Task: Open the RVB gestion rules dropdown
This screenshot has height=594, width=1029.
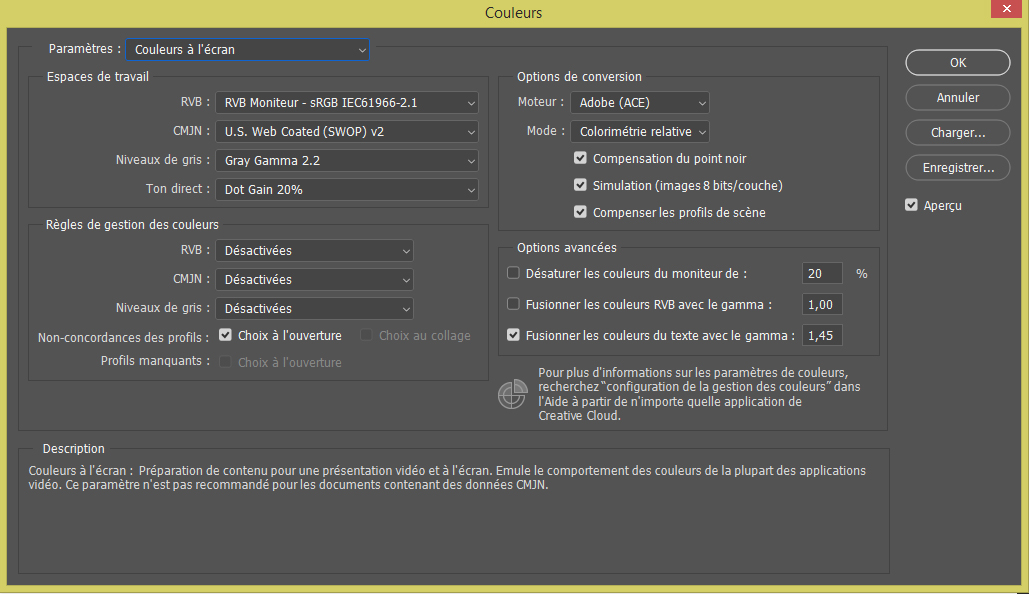Action: (x=313, y=250)
